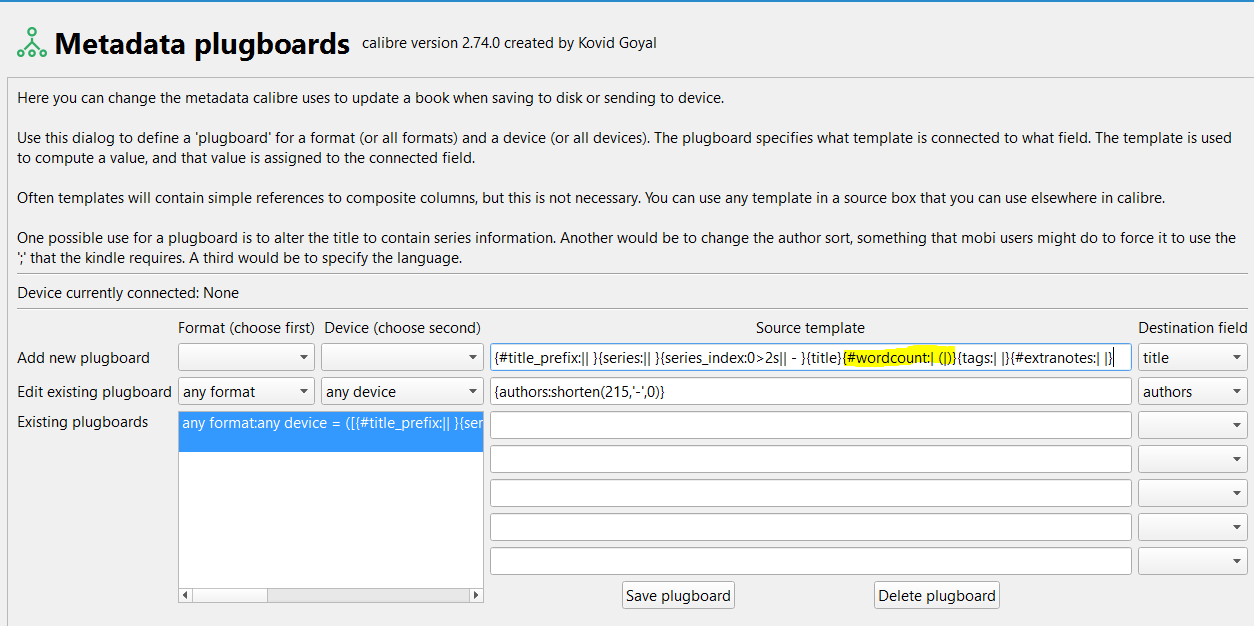Open 'any device' dropdown in Edit existing plugboard

click(x=402, y=391)
